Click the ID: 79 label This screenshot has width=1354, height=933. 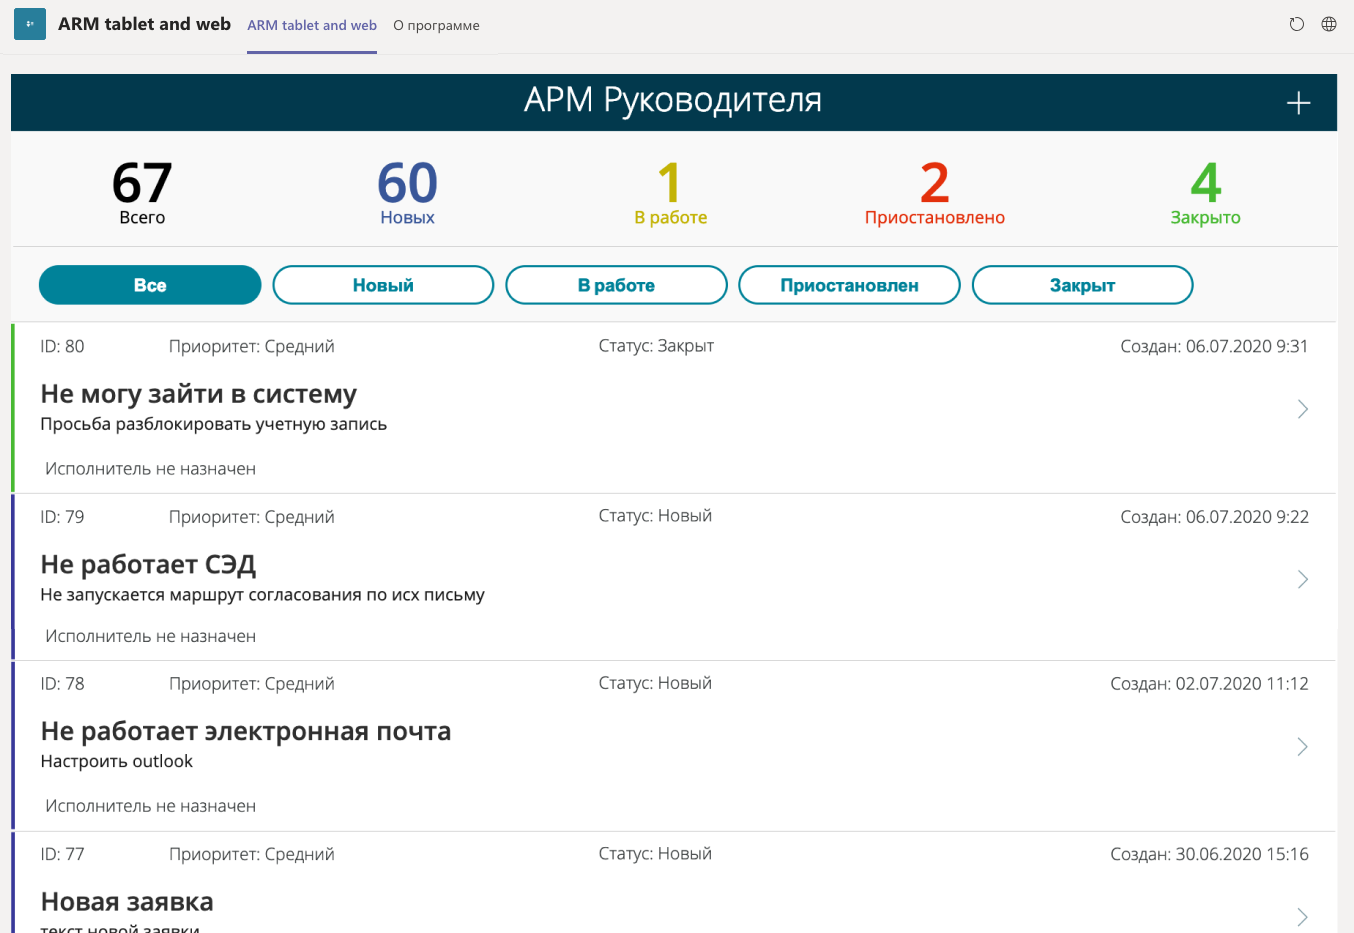(62, 517)
